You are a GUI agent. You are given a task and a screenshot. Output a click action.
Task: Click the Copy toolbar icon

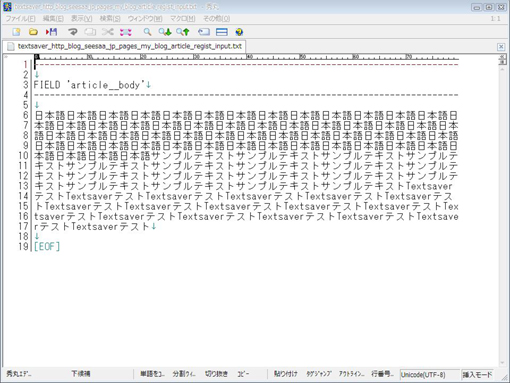[x=90, y=32]
